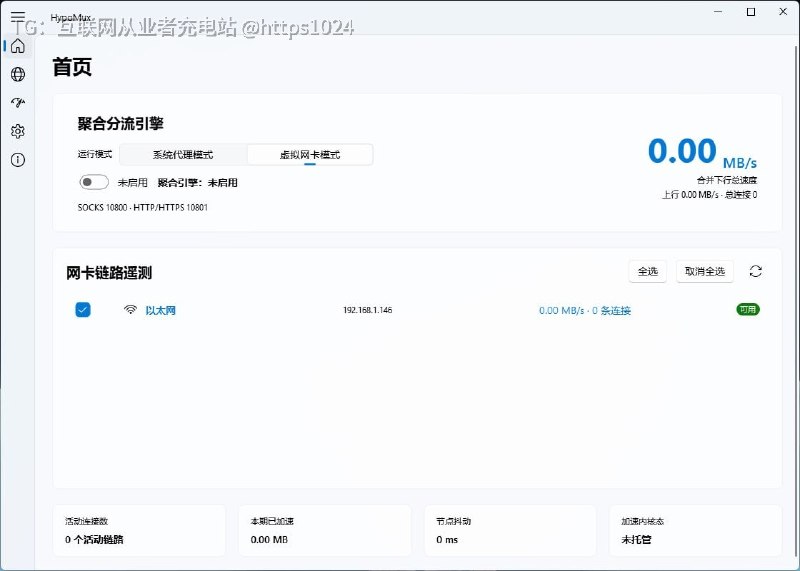Open the speed gauge page icon
The image size is (800, 571).
(x=18, y=103)
